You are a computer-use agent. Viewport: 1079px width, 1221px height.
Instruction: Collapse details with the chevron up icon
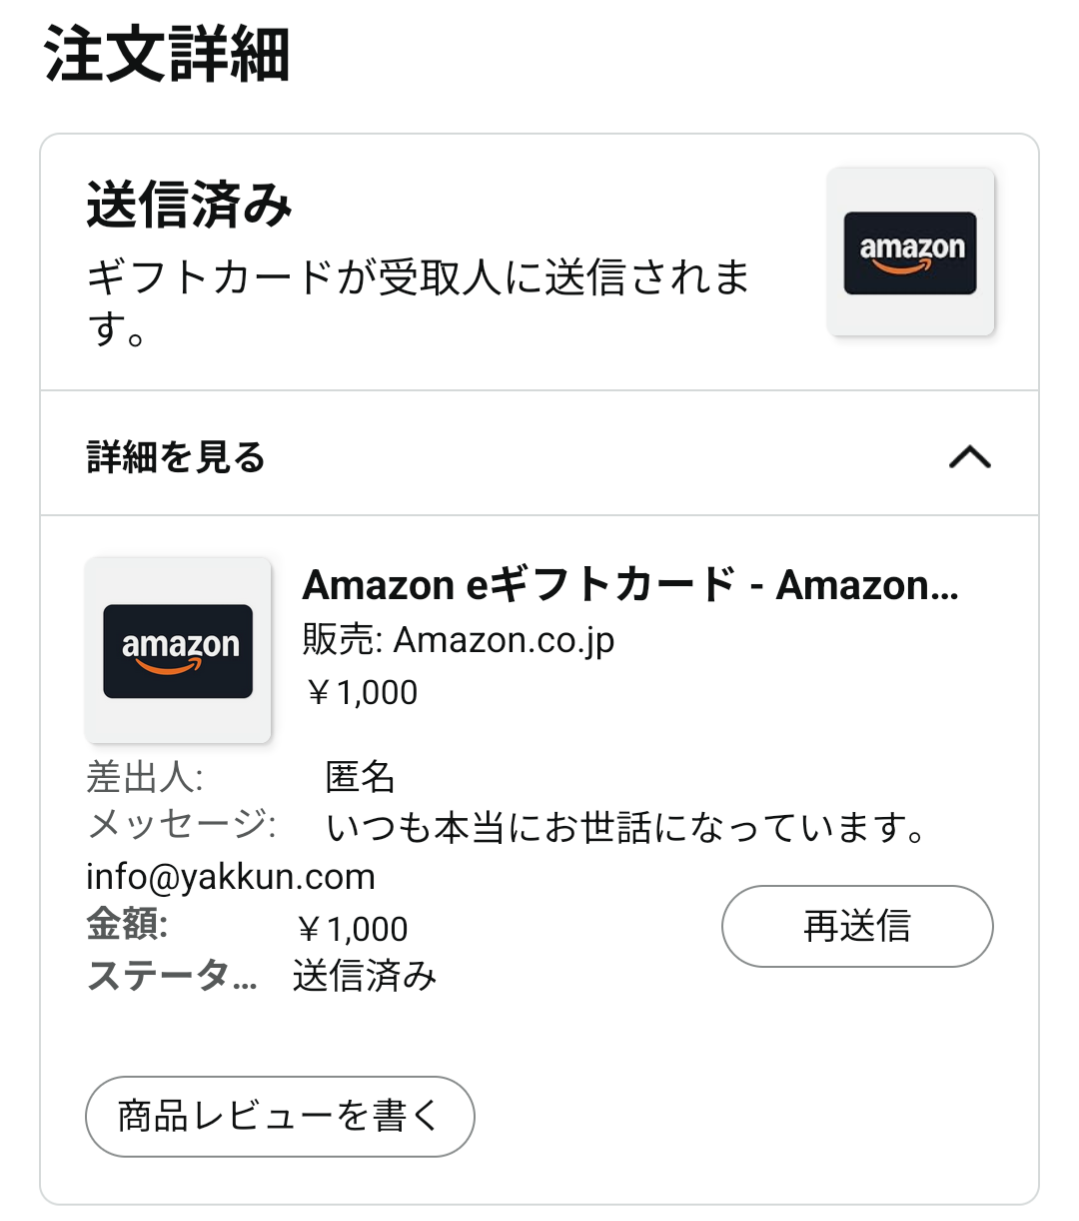(968, 457)
